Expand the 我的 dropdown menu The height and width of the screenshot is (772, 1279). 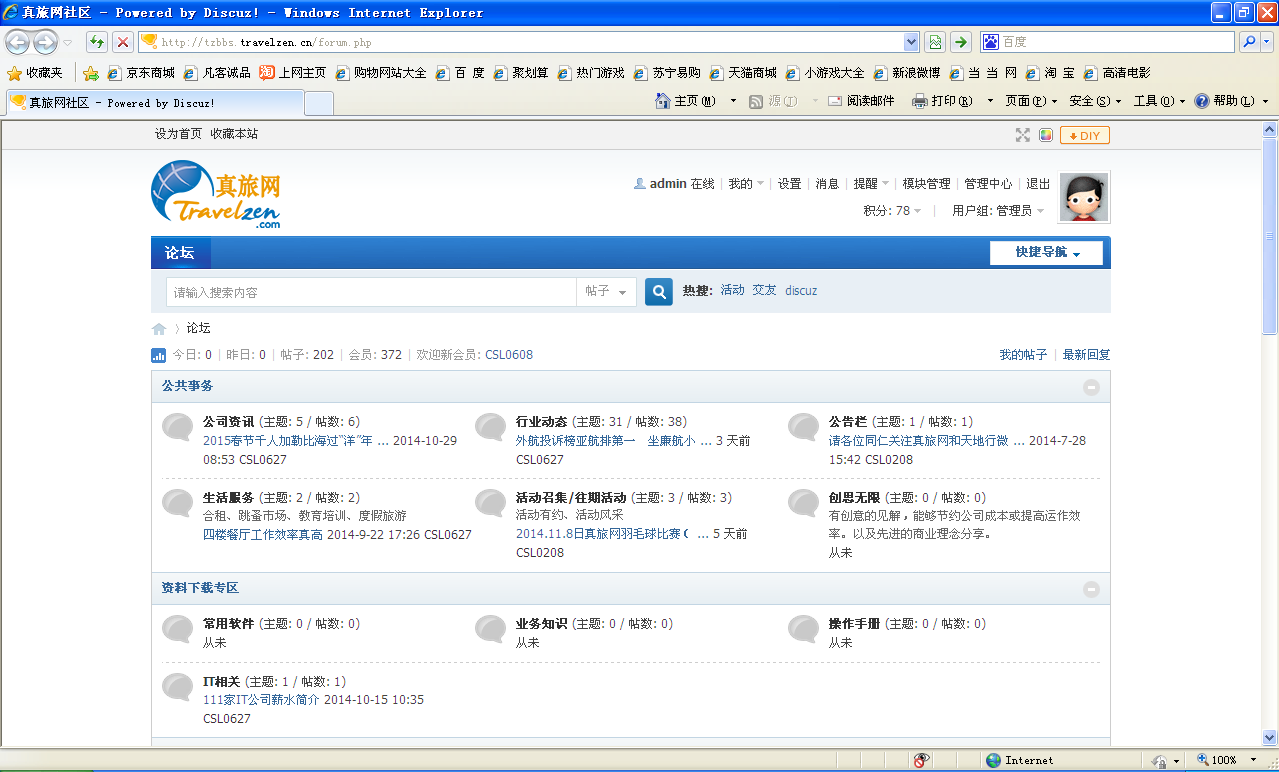(746, 184)
